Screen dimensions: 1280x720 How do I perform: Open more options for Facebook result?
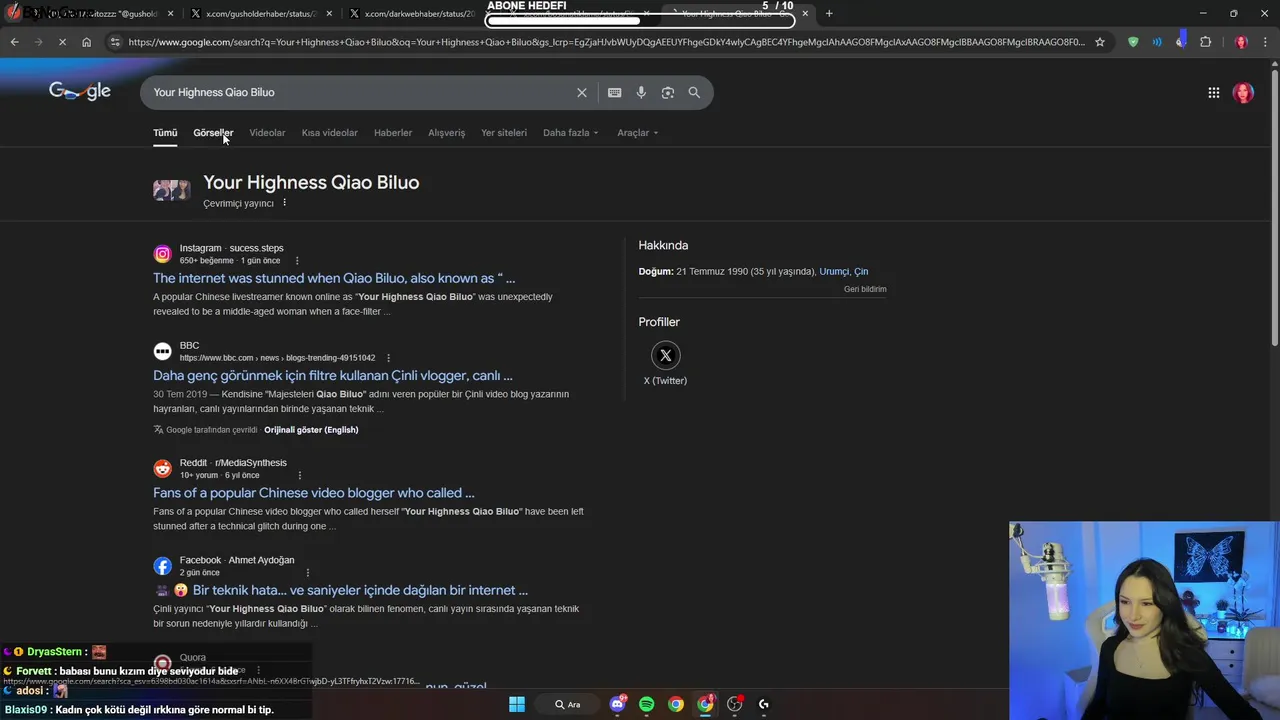tap(308, 573)
